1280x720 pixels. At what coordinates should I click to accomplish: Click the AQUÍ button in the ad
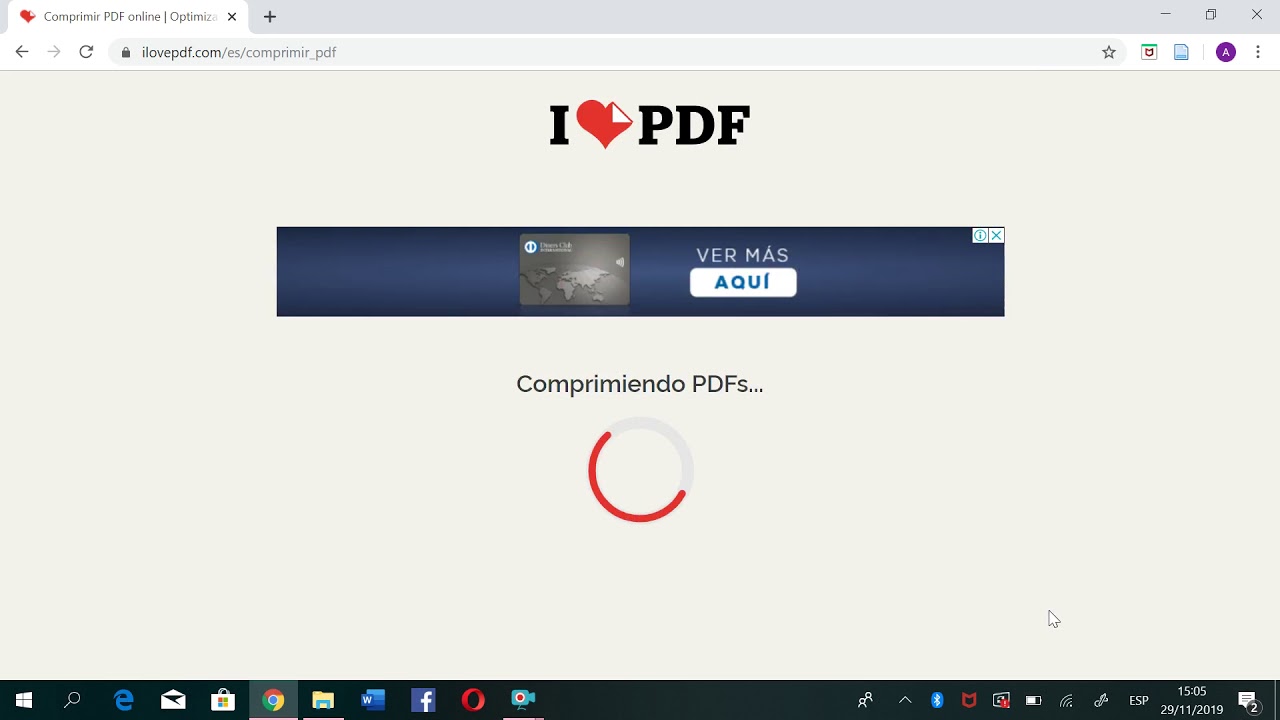click(743, 282)
